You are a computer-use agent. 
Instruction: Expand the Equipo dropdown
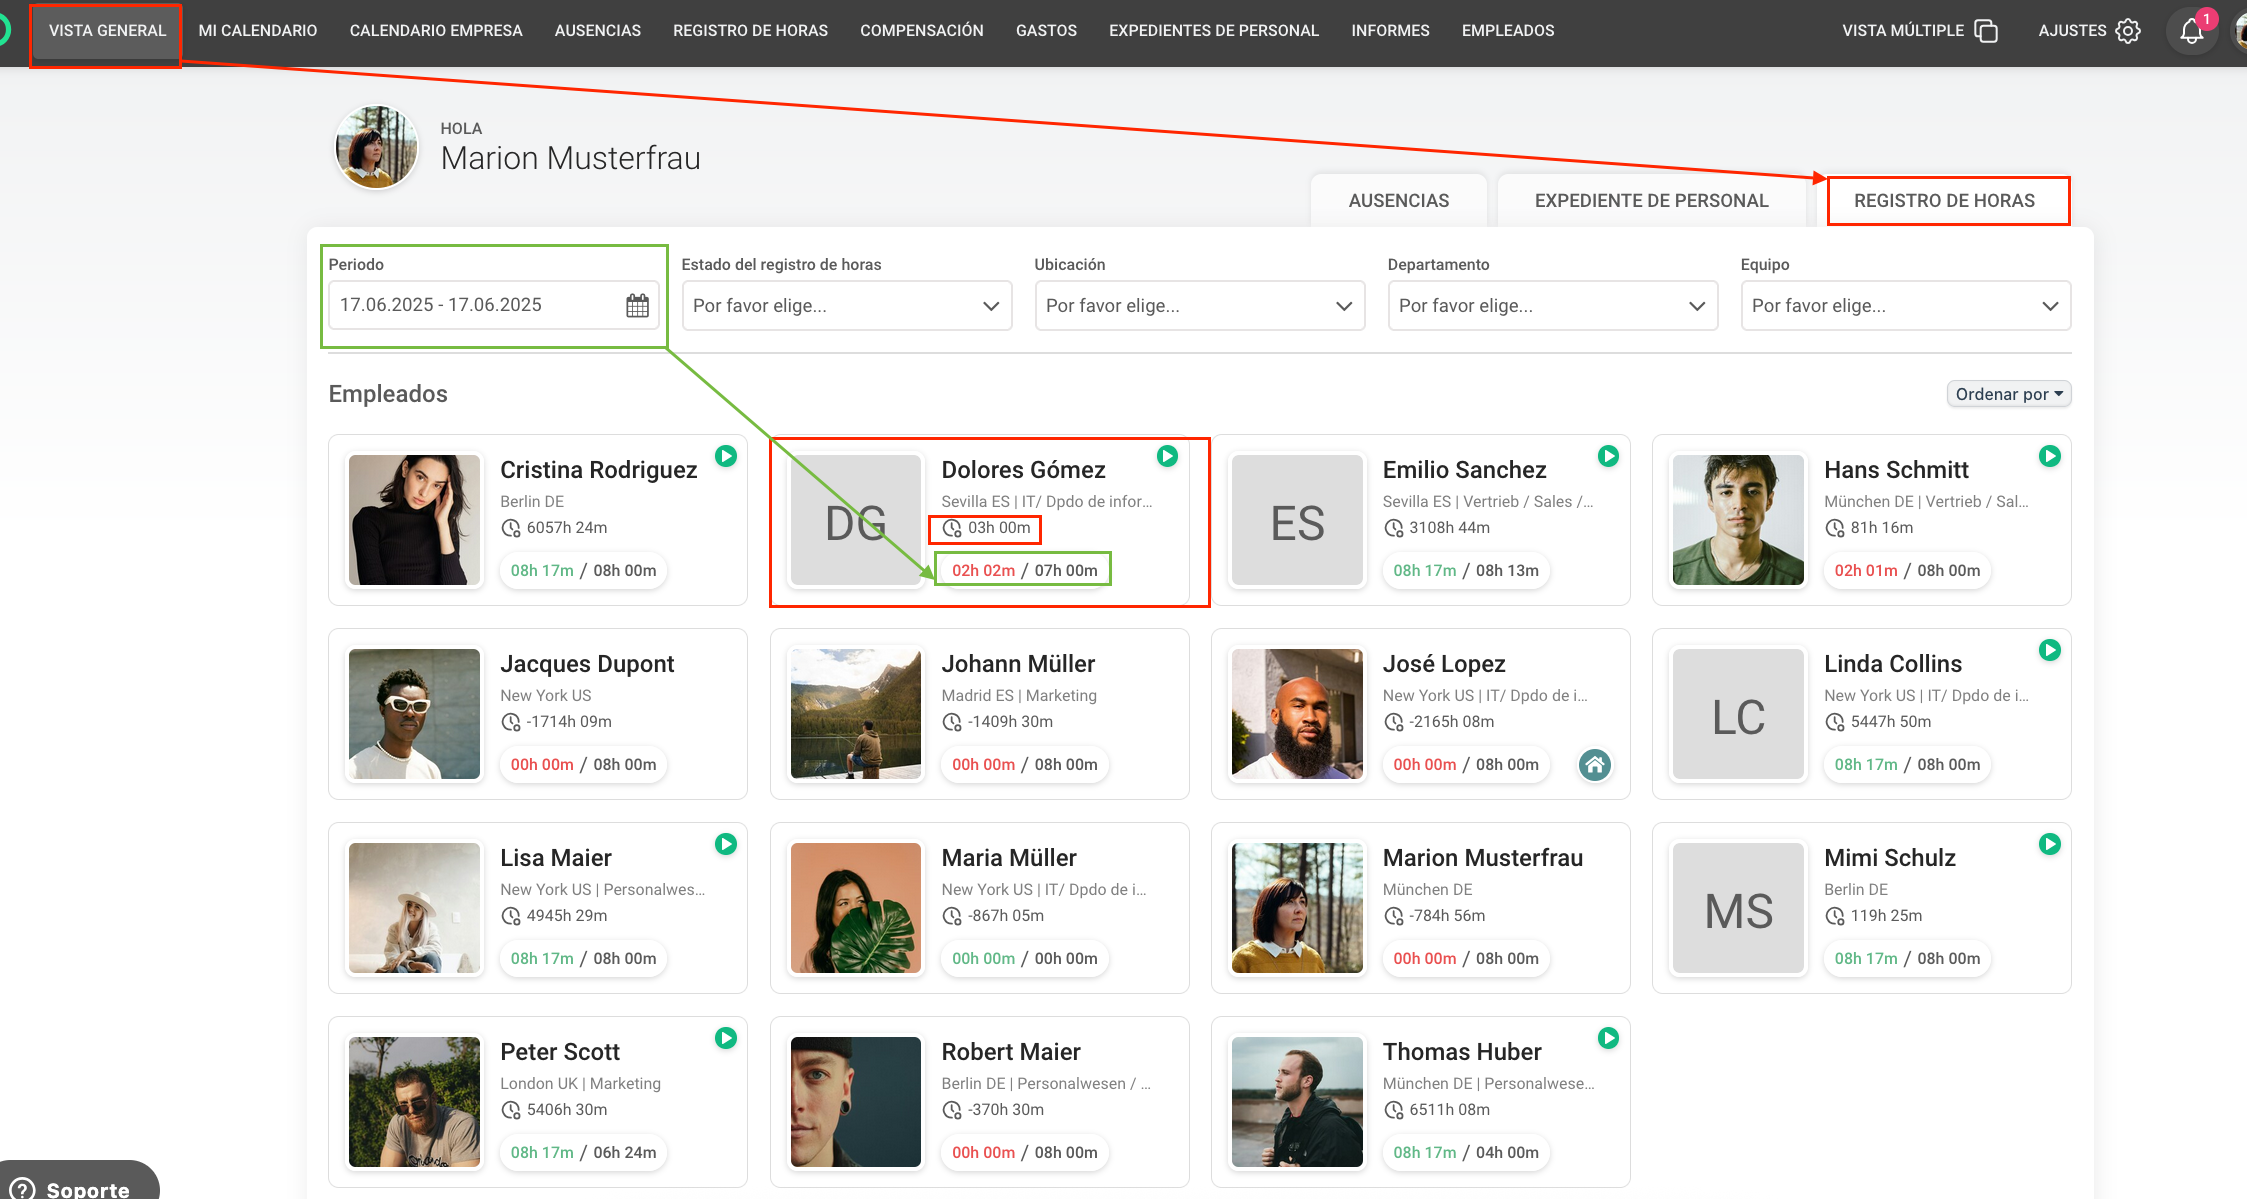[1905, 305]
